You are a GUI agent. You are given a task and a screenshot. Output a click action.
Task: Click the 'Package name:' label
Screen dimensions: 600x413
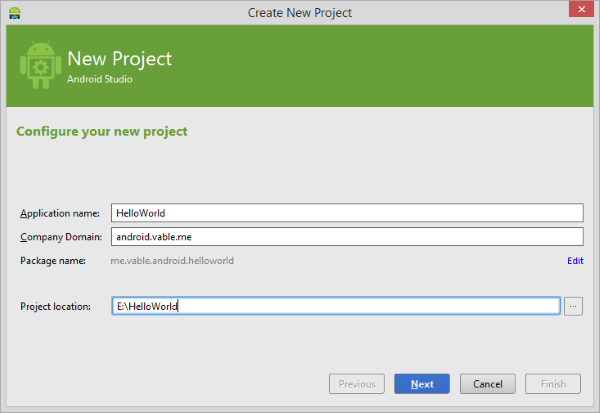click(x=53, y=261)
